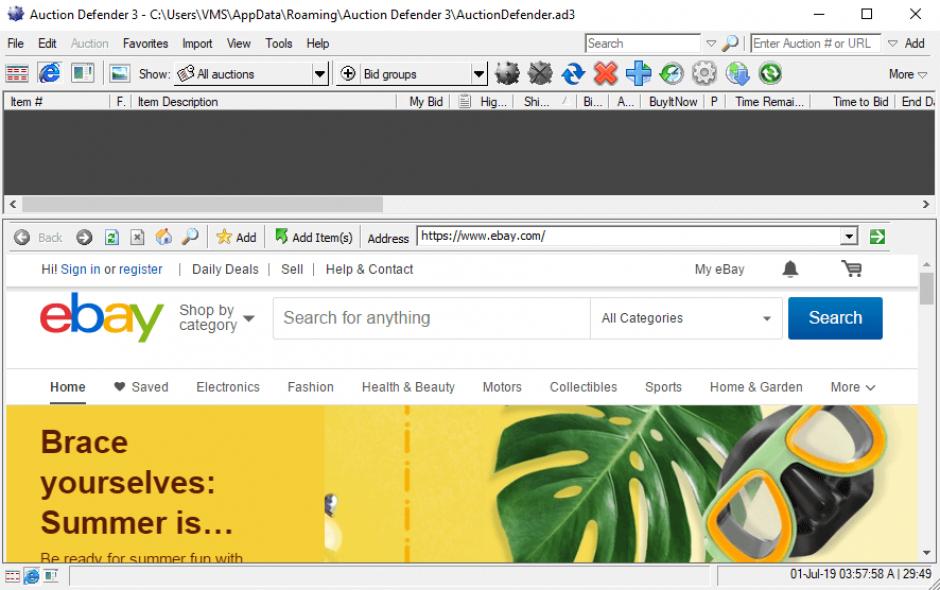Image resolution: width=940 pixels, height=590 pixels.
Task: Open the File menu
Action: click(16, 43)
